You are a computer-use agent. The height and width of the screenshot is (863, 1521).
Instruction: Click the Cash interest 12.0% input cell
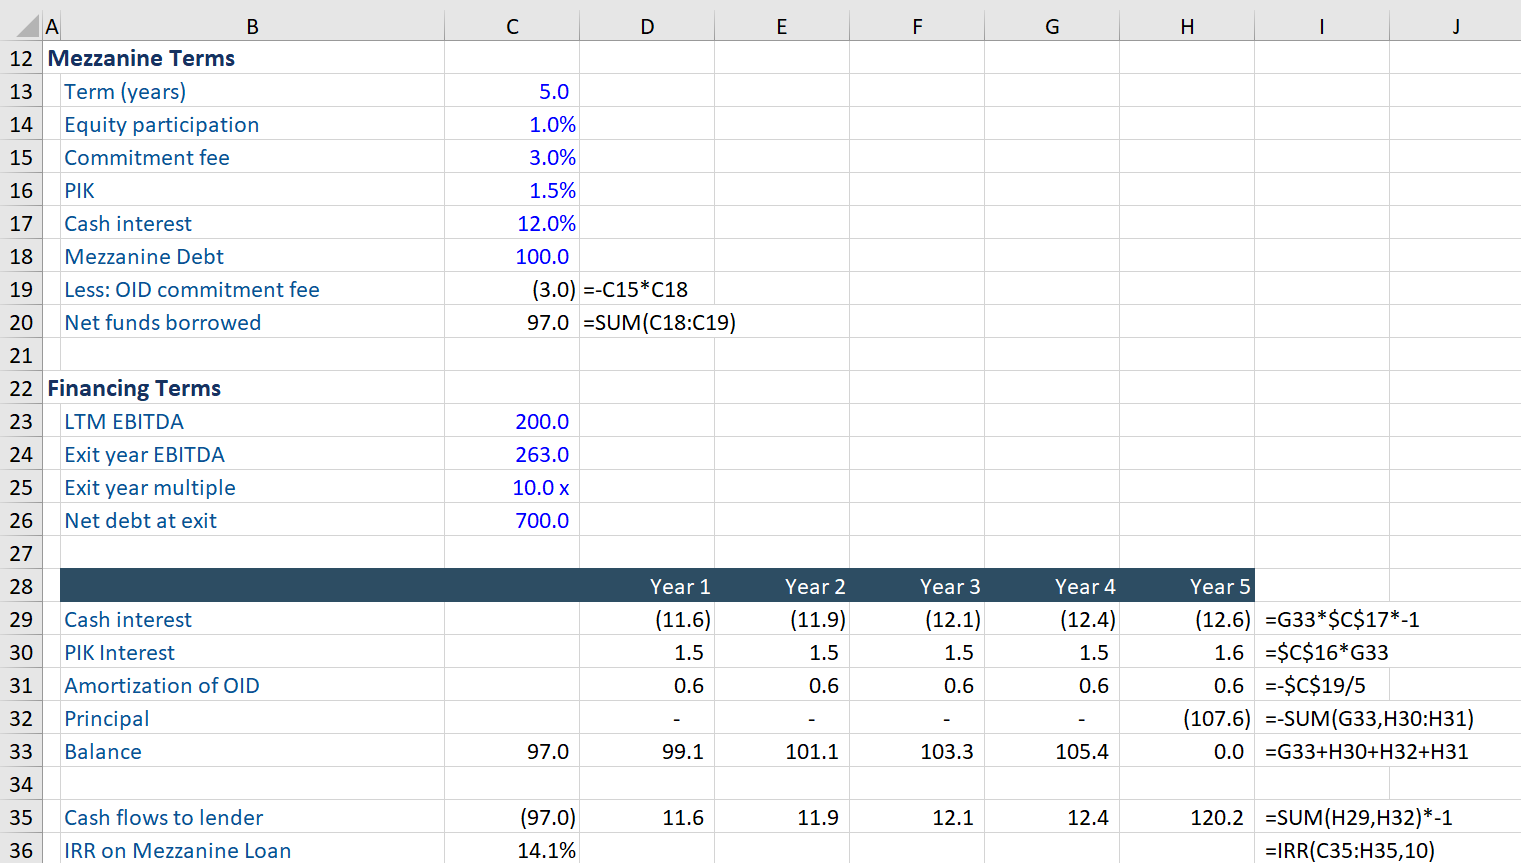[546, 224]
